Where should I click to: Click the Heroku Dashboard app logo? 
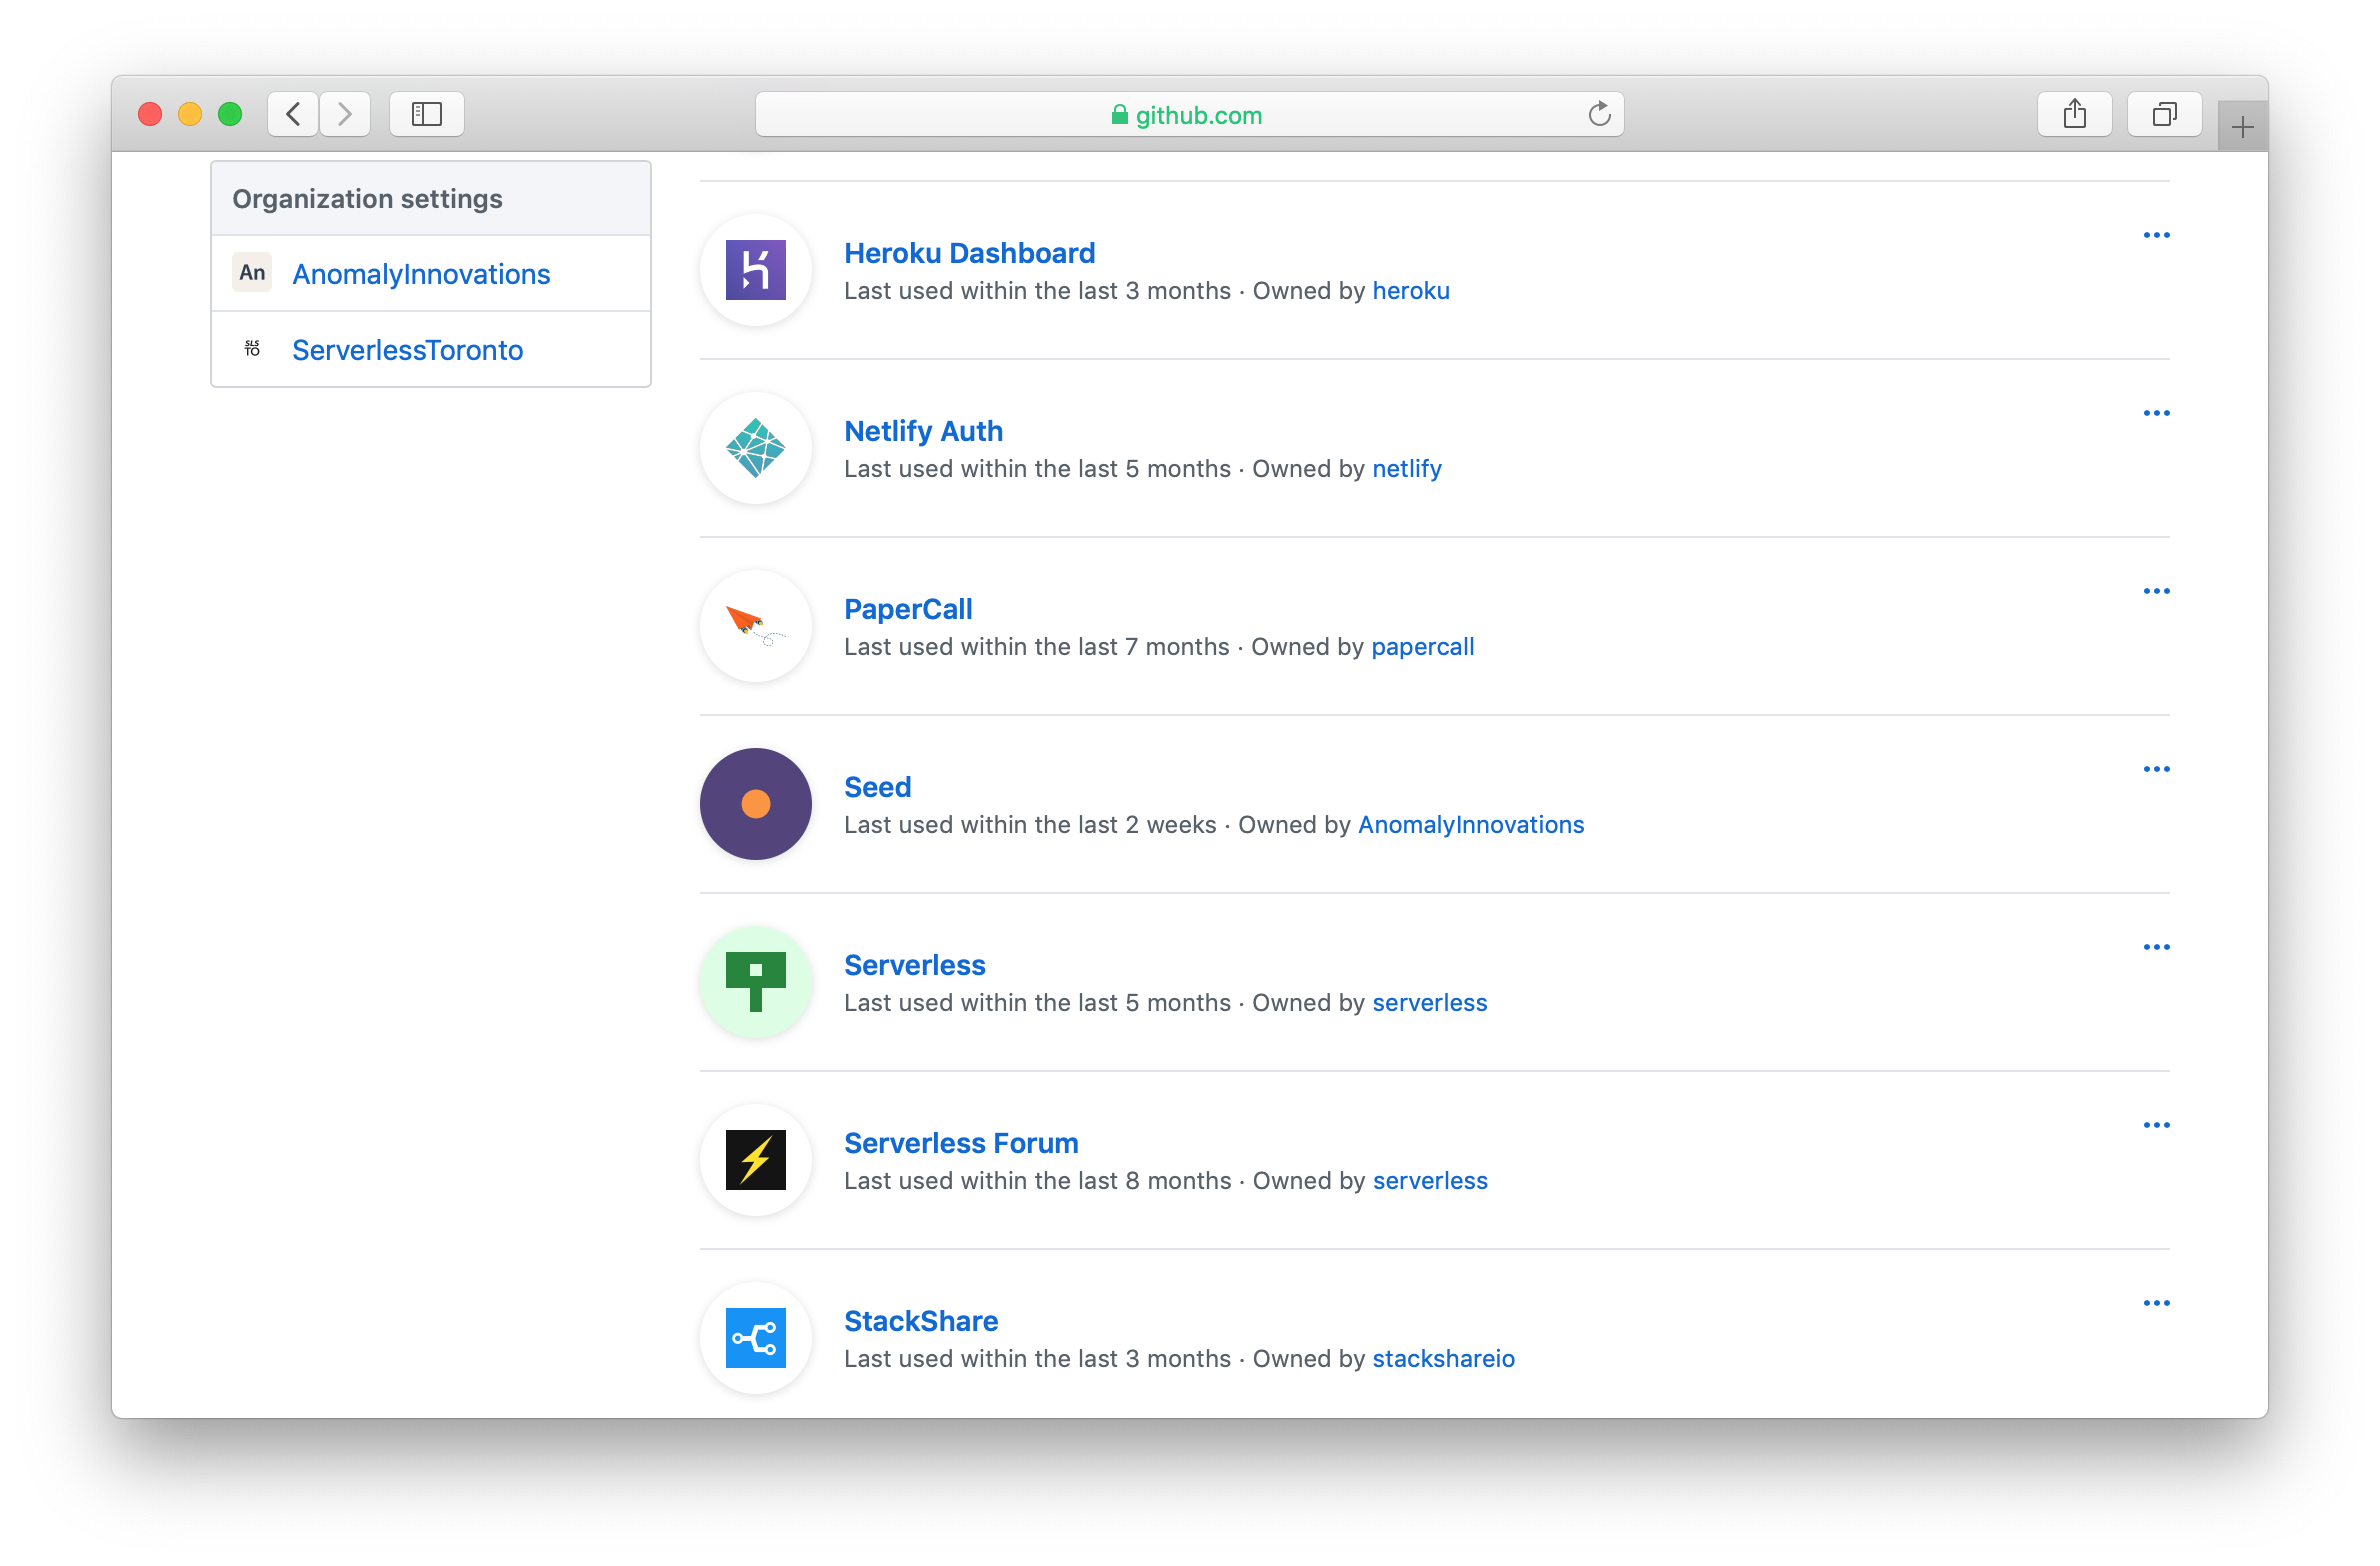[755, 270]
